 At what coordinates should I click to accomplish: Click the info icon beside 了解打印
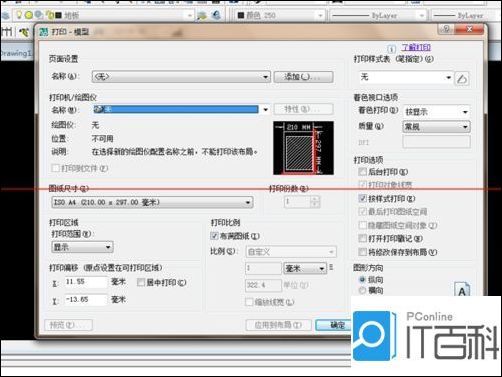[392, 49]
